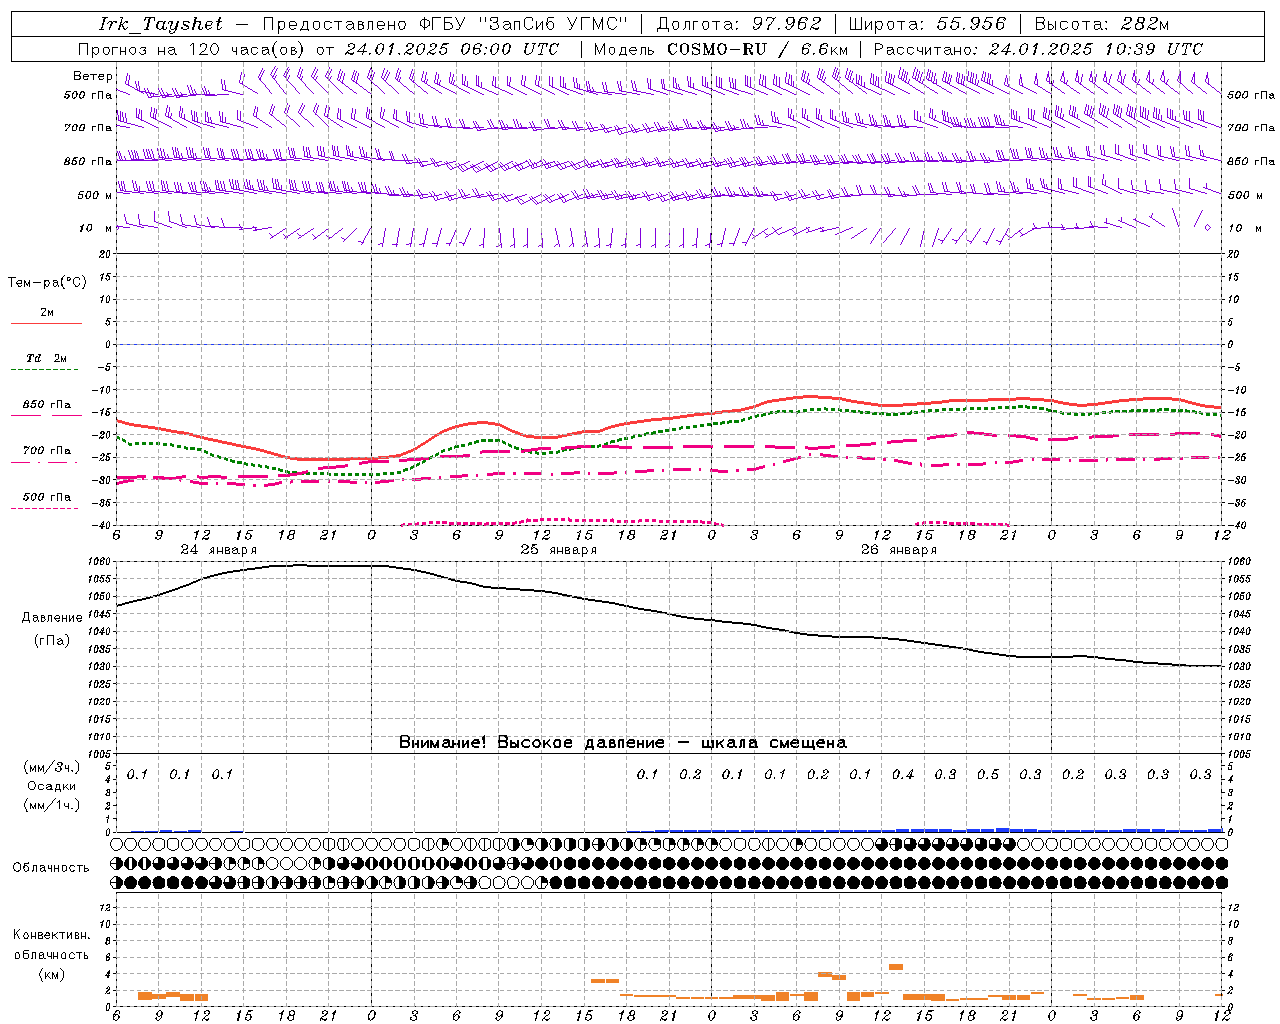Select the Высота: 282м elevation text

(1101, 24)
